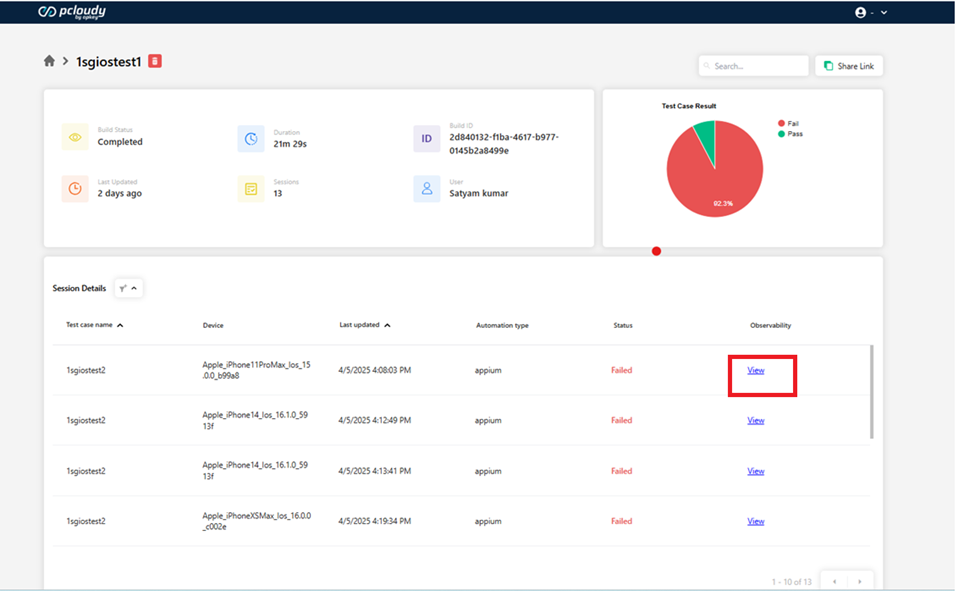
Task: Click the Sessions list icon
Action: click(x=251, y=188)
